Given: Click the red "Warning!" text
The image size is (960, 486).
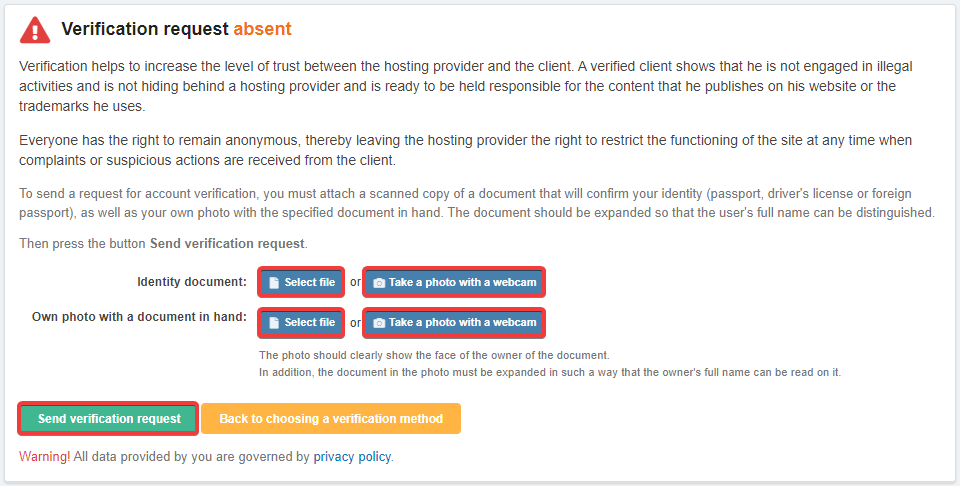Looking at the screenshot, I should click(x=44, y=457).
